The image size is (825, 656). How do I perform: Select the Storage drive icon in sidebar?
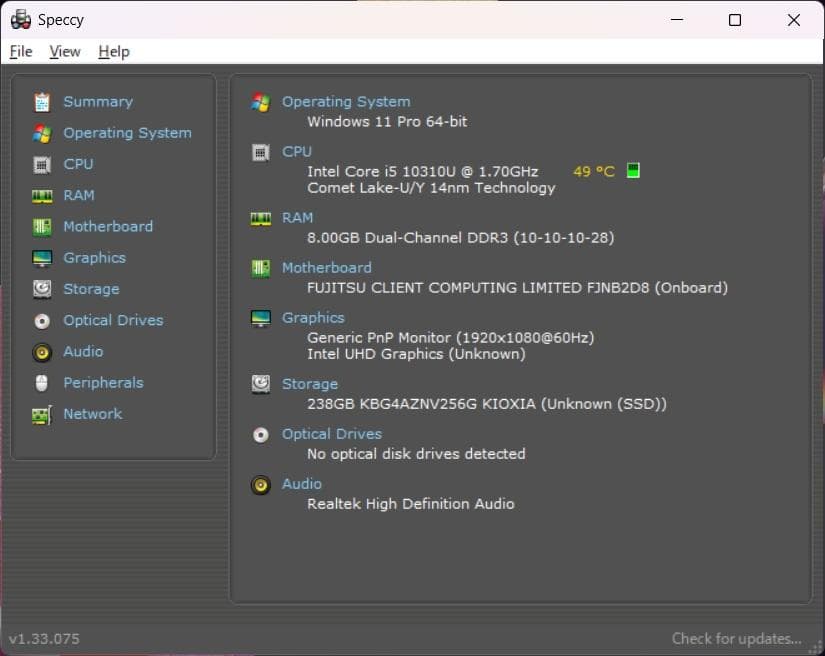pos(41,288)
